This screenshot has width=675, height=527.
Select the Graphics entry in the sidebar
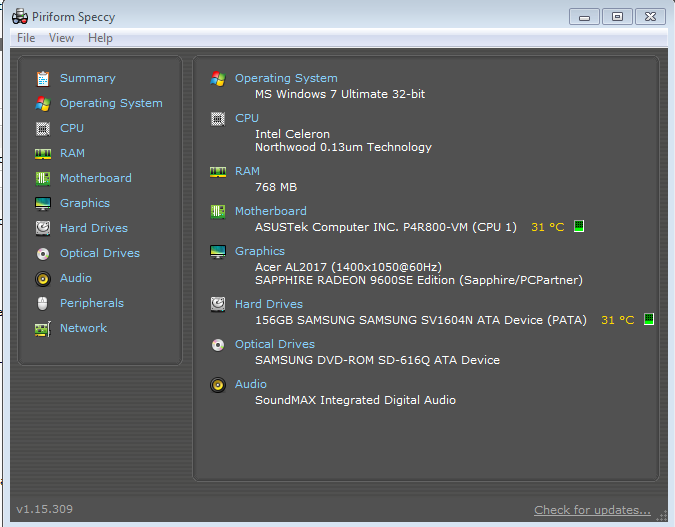(85, 203)
